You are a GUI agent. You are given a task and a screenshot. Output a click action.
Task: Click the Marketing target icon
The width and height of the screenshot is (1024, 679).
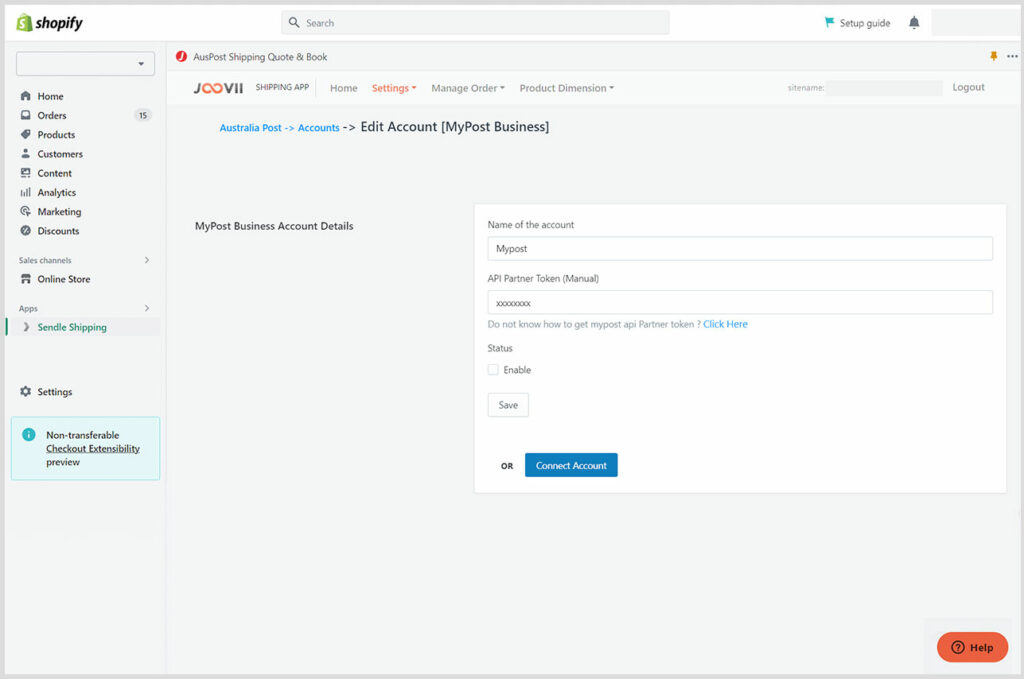(25, 212)
